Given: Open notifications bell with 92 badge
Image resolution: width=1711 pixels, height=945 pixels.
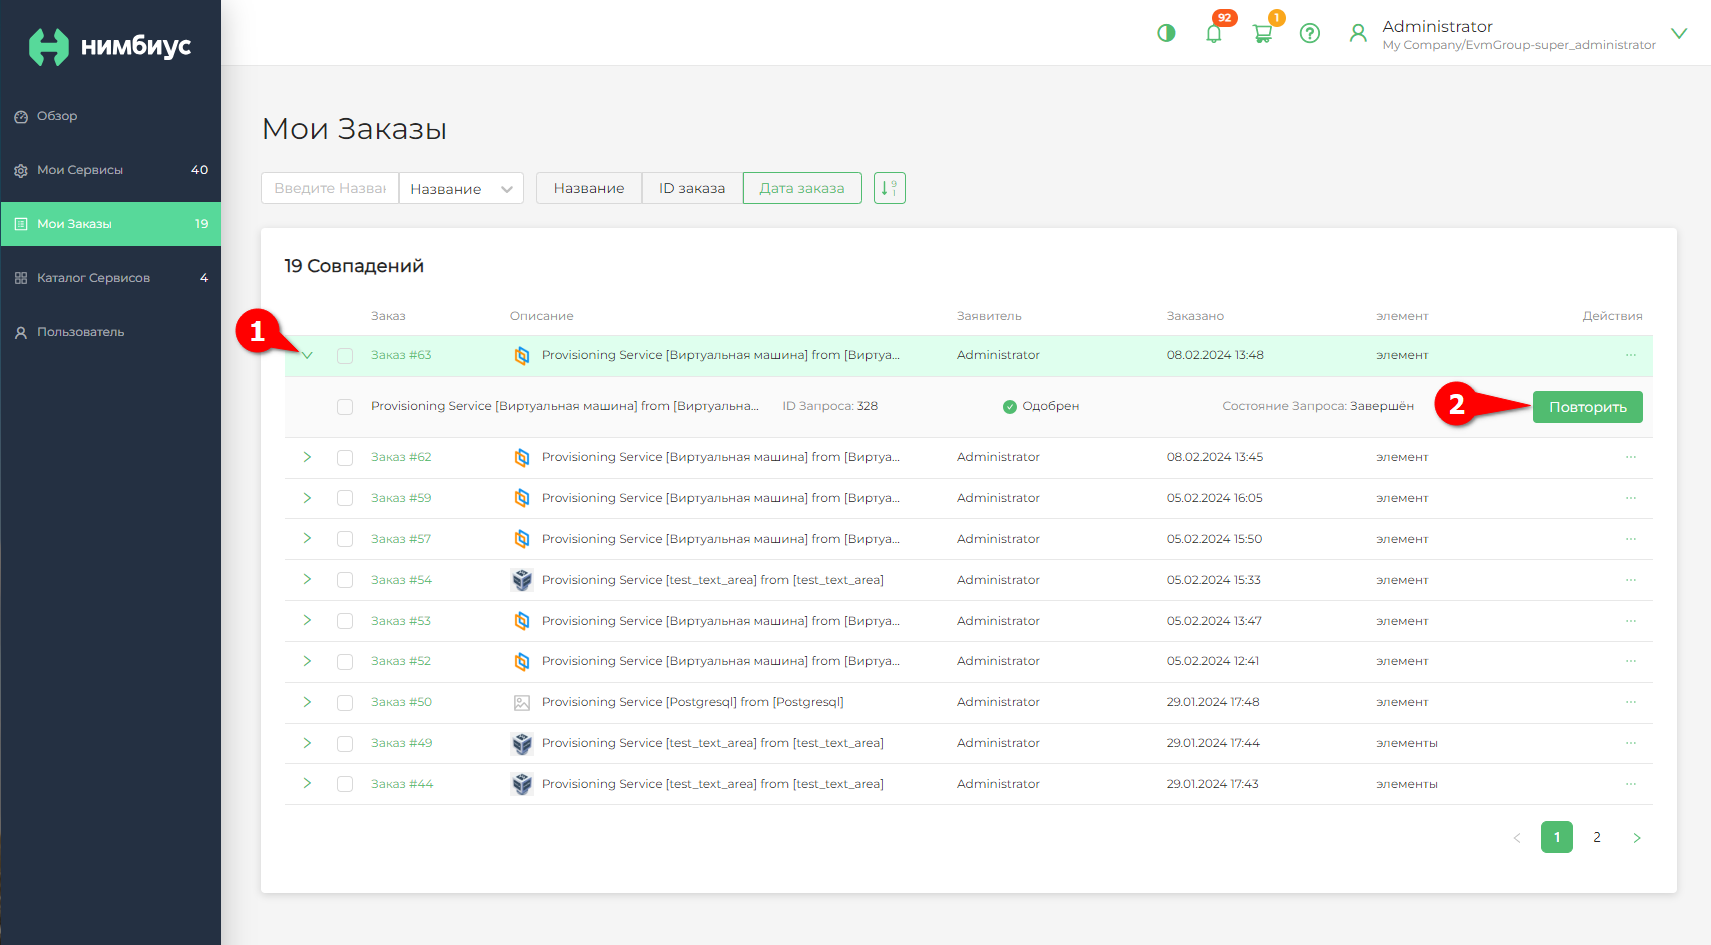Looking at the screenshot, I should click(1214, 33).
